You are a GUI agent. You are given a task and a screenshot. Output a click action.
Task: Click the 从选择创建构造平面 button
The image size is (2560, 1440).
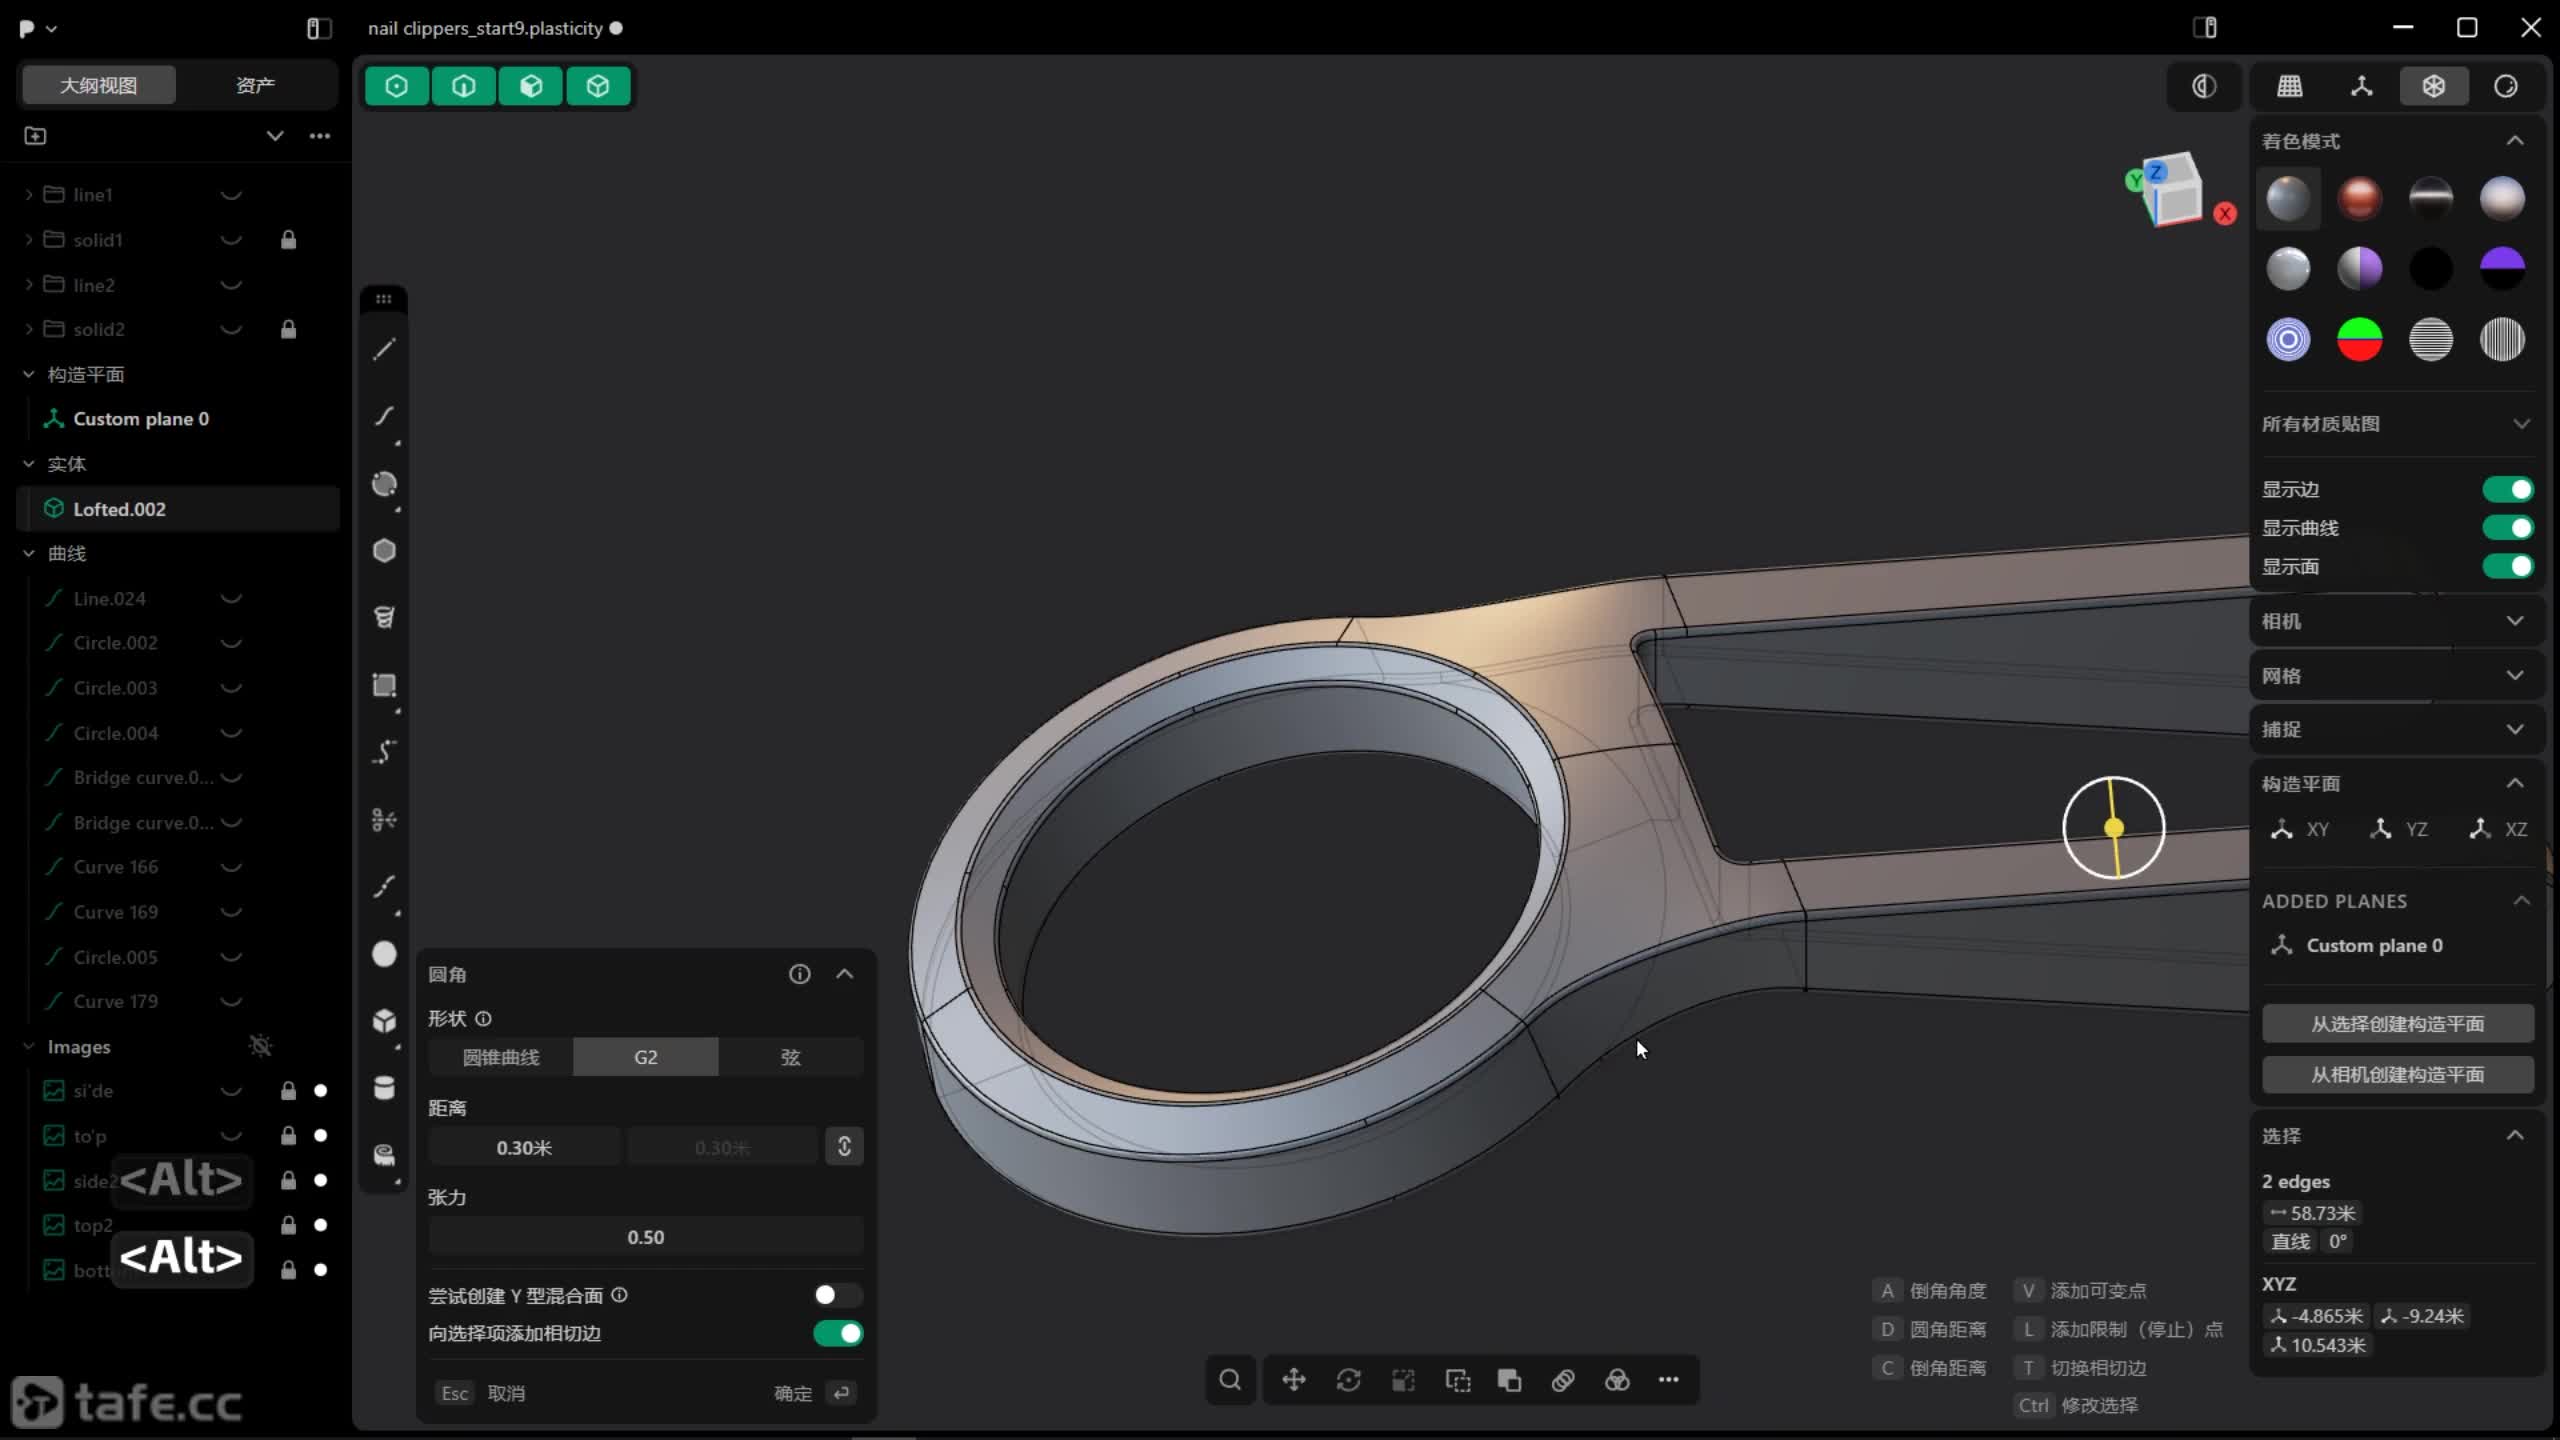click(2397, 1024)
